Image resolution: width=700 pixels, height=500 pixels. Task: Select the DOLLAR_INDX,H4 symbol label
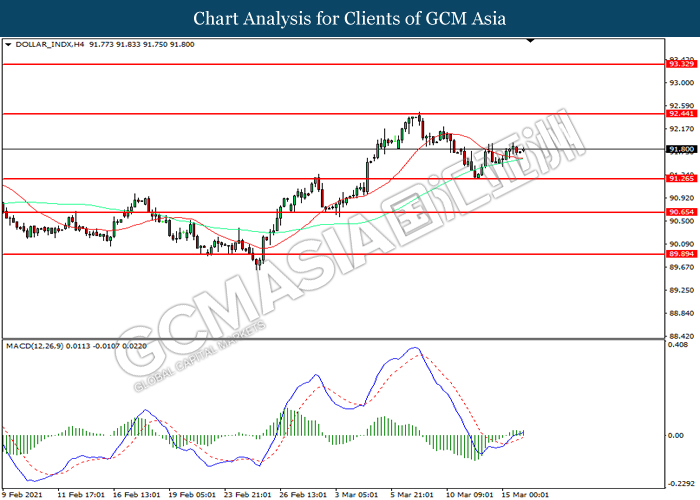50,45
